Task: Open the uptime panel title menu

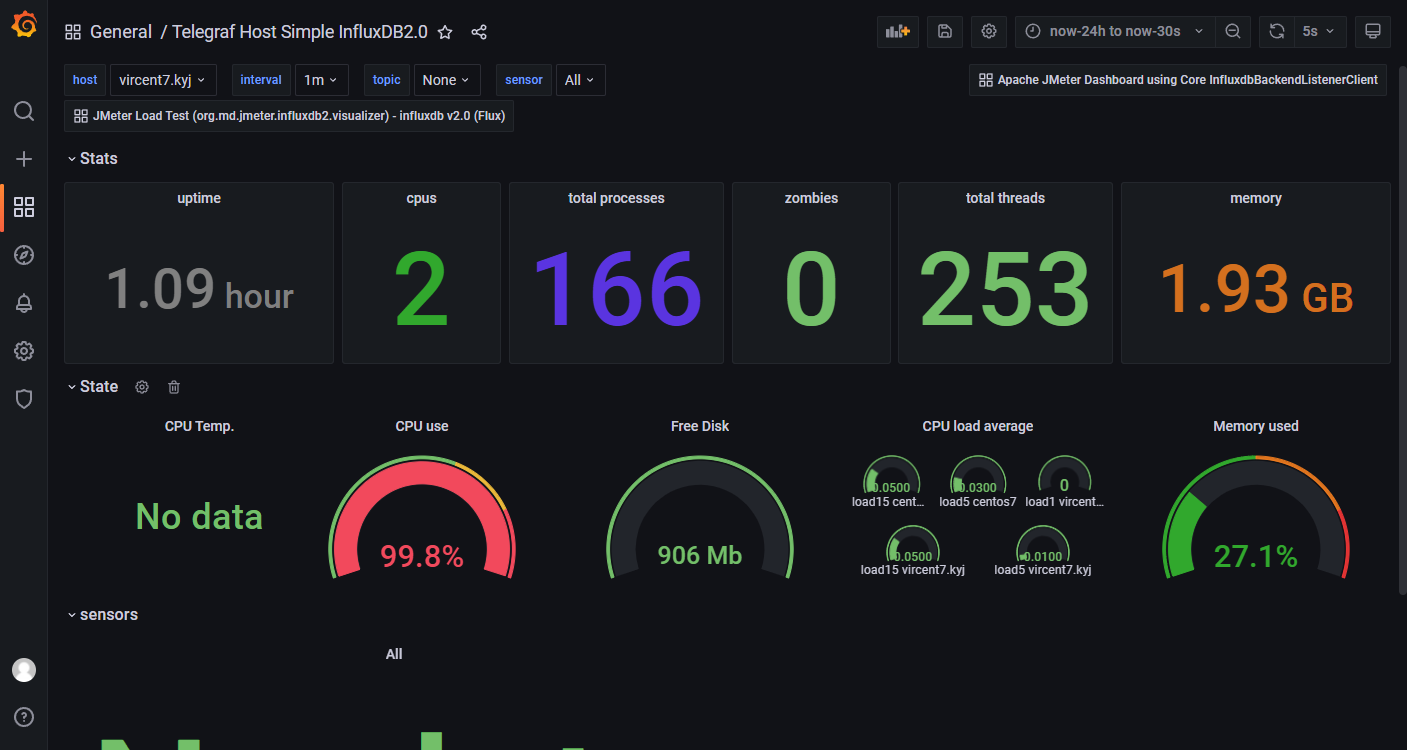Action: 199,198
